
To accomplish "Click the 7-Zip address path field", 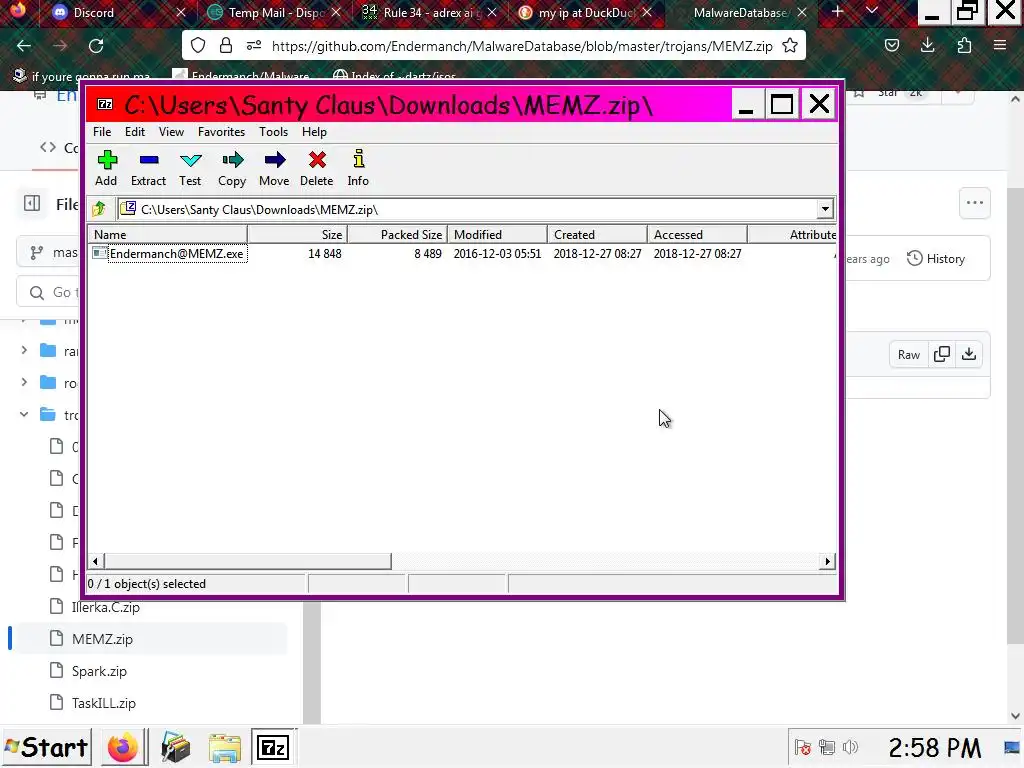I will [x=467, y=209].
